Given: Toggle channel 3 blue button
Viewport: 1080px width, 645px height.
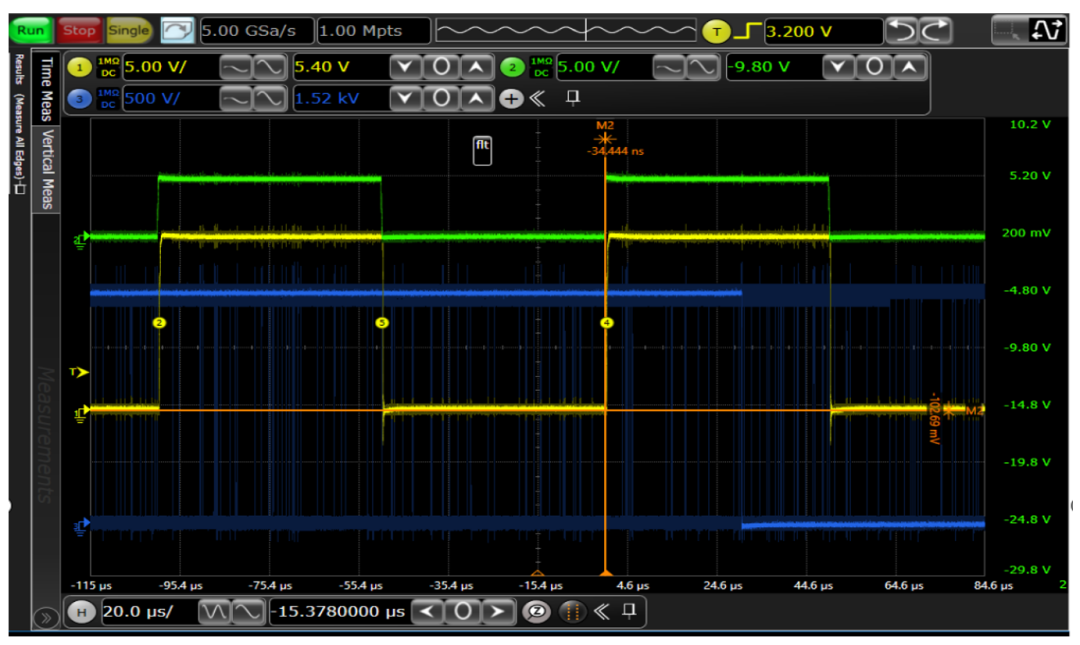Looking at the screenshot, I should point(79,98).
